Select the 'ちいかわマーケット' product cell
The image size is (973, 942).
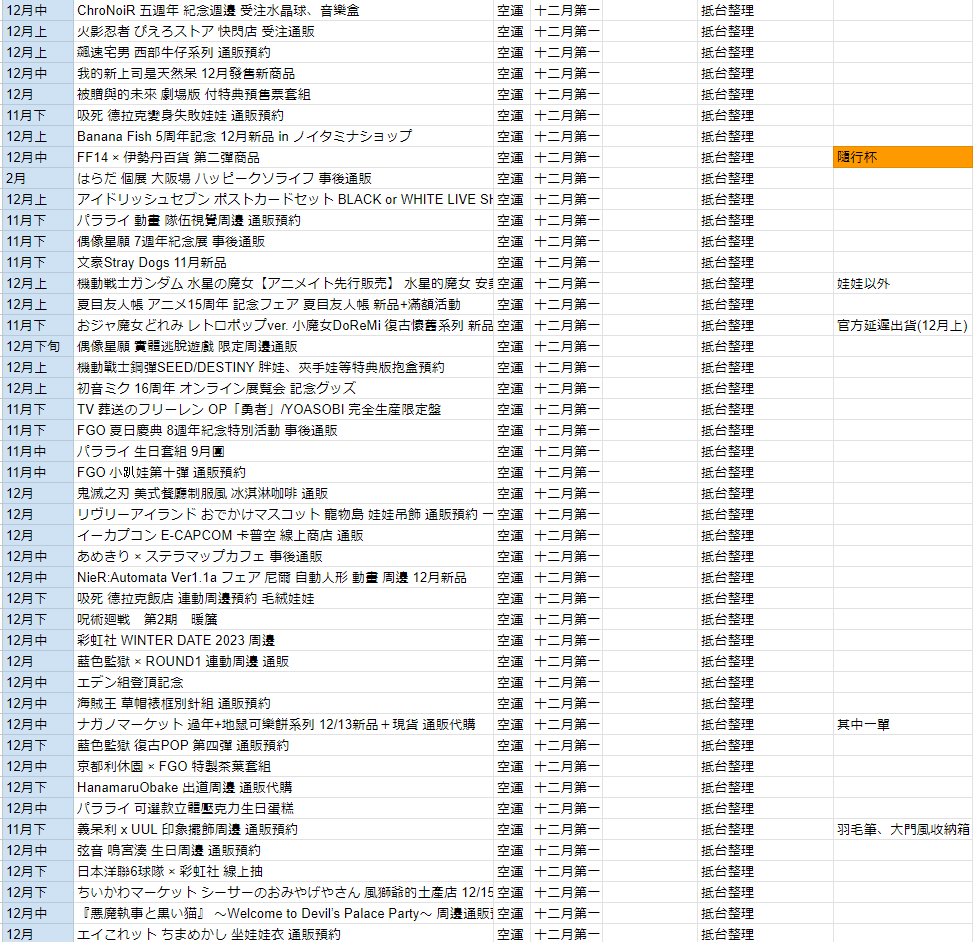(284, 892)
